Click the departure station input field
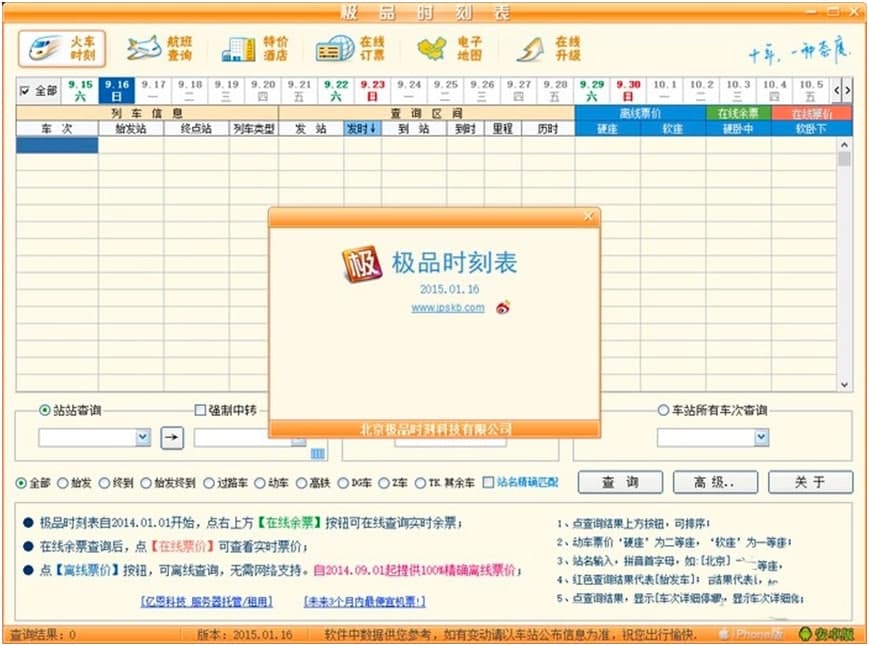 88,437
